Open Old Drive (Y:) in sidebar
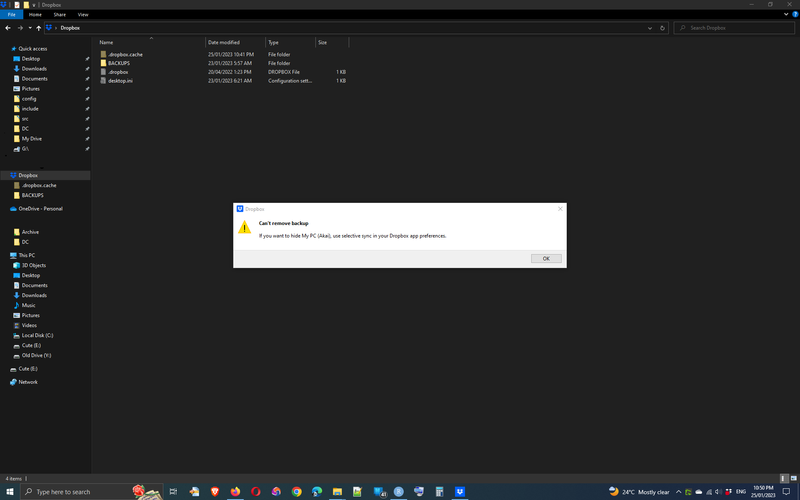800x500 pixels. [x=36, y=355]
